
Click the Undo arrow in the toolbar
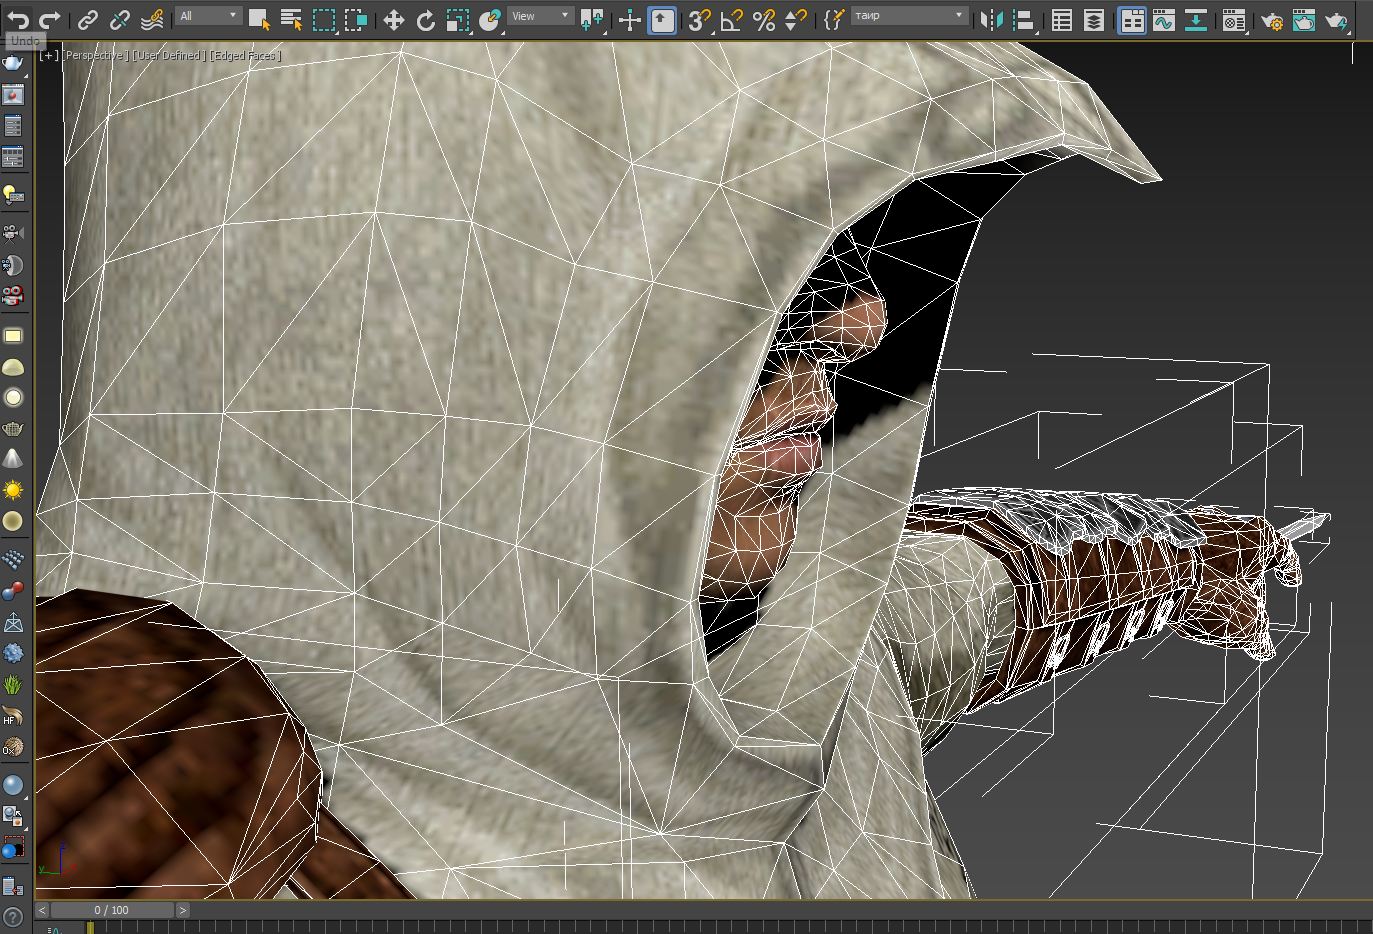(x=18, y=19)
